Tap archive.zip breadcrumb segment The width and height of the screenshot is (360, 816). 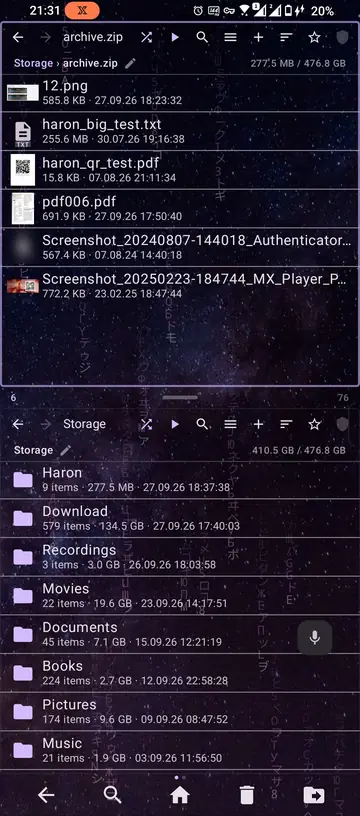tap(90, 63)
